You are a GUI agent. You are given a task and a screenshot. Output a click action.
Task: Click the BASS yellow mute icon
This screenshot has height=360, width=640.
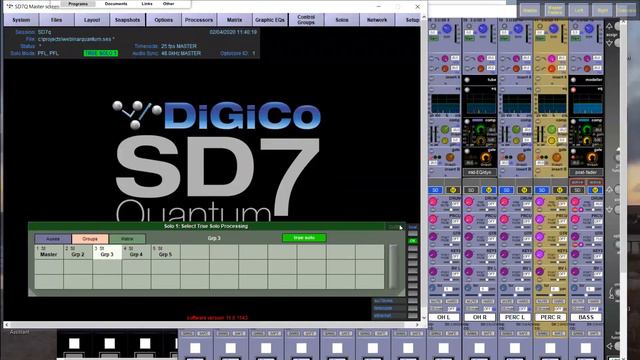point(595,190)
